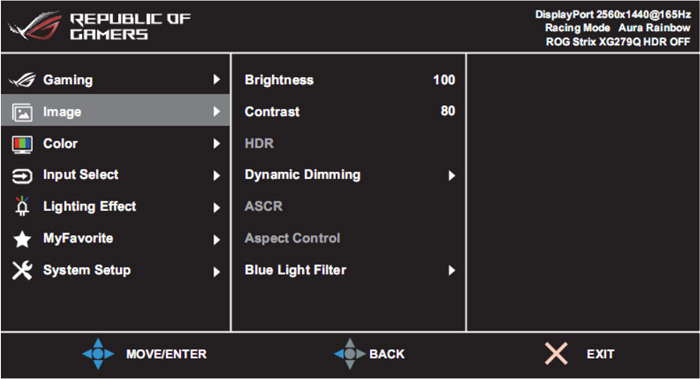
Task: Click the Move/Enter blue joystick icon
Action: [x=98, y=354]
